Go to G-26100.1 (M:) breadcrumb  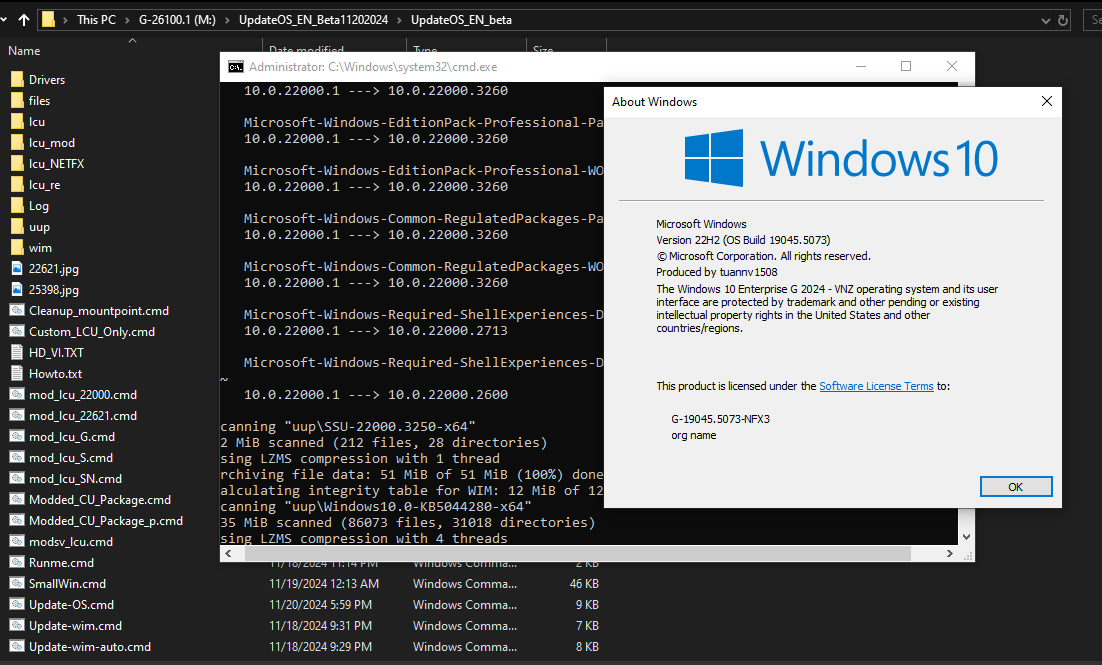[x=177, y=20]
